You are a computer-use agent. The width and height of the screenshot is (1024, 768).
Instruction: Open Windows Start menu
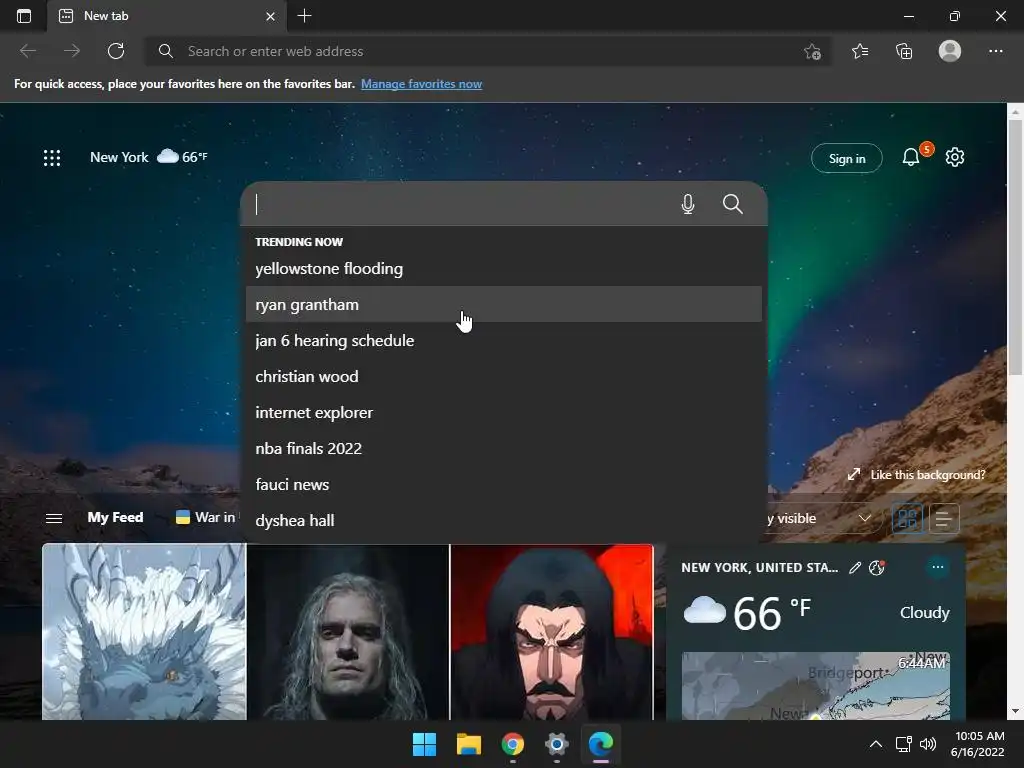[x=424, y=744]
